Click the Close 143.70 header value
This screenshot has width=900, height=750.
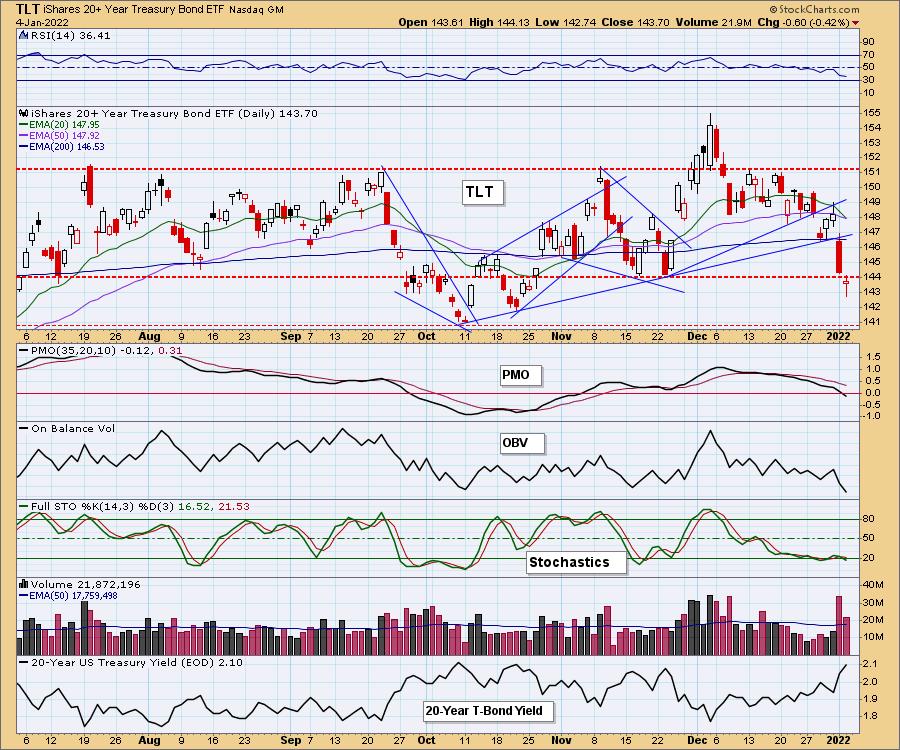click(x=635, y=22)
